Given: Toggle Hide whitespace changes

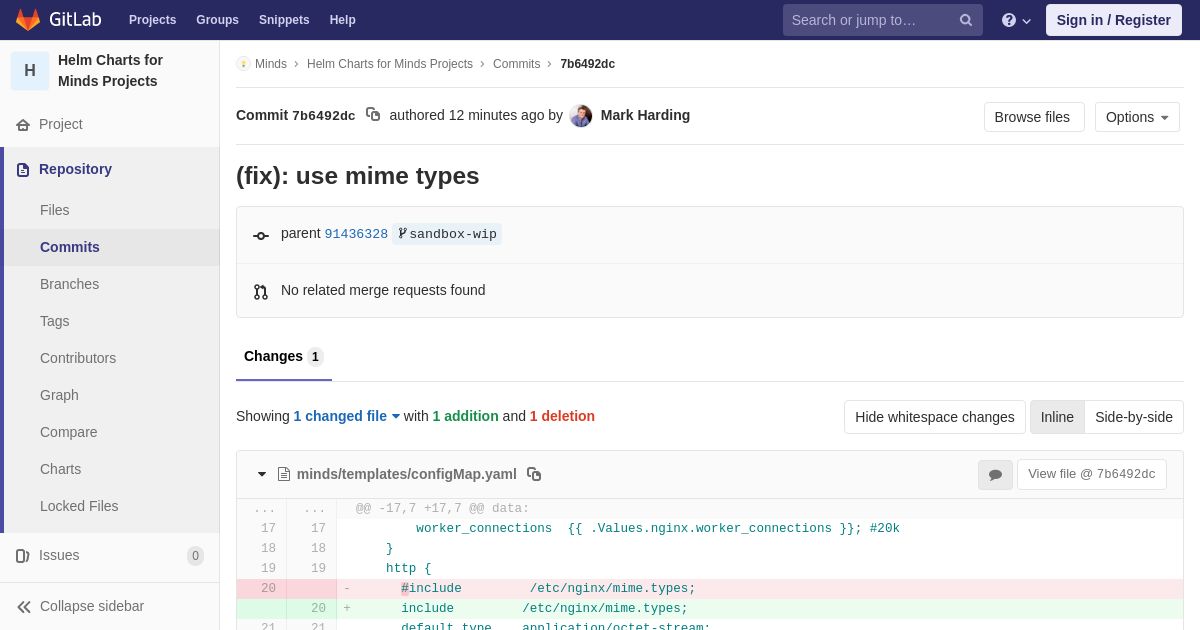Looking at the screenshot, I should pos(934,417).
